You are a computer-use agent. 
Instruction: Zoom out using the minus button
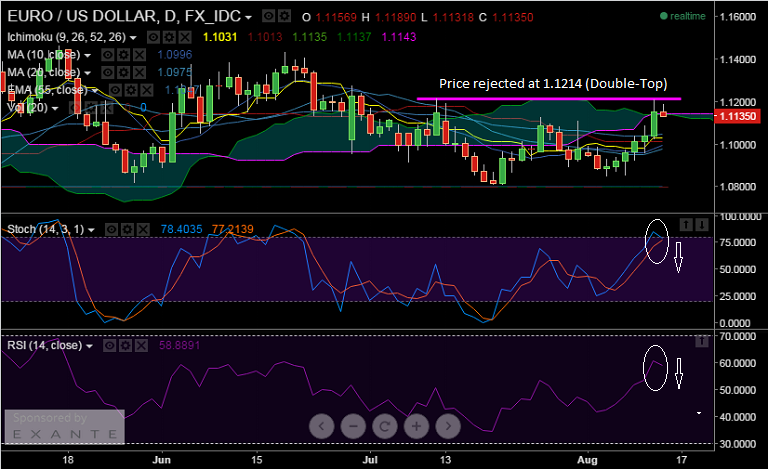pyautogui.click(x=353, y=426)
